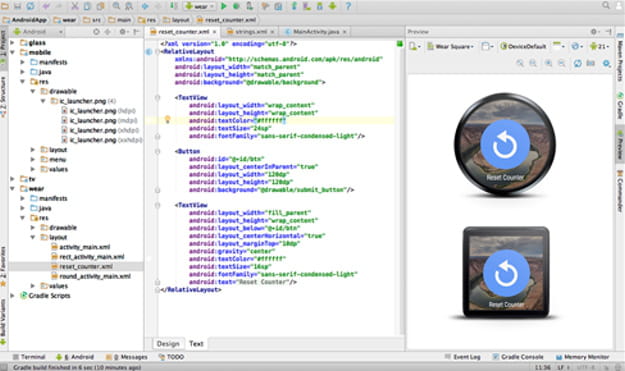Open the TODO tool window

pos(171,357)
